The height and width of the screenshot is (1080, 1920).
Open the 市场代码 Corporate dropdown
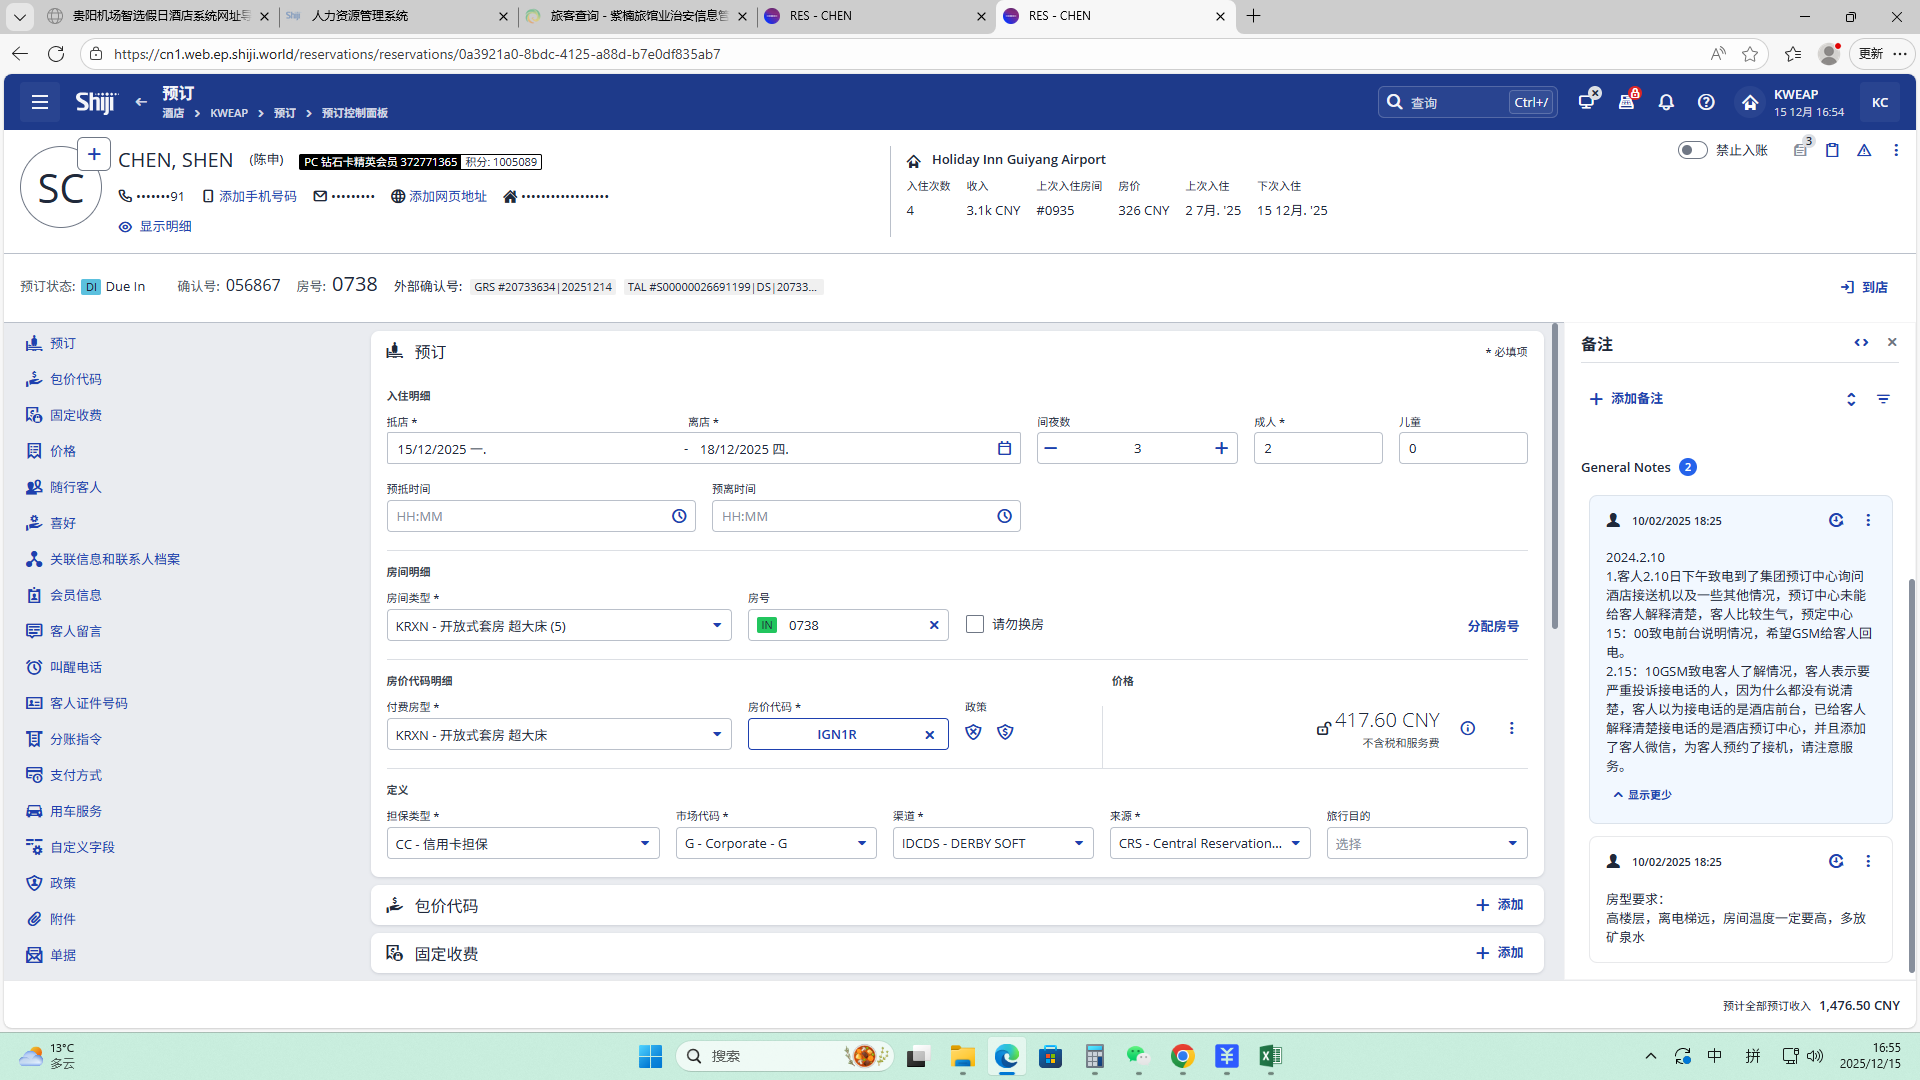click(861, 844)
